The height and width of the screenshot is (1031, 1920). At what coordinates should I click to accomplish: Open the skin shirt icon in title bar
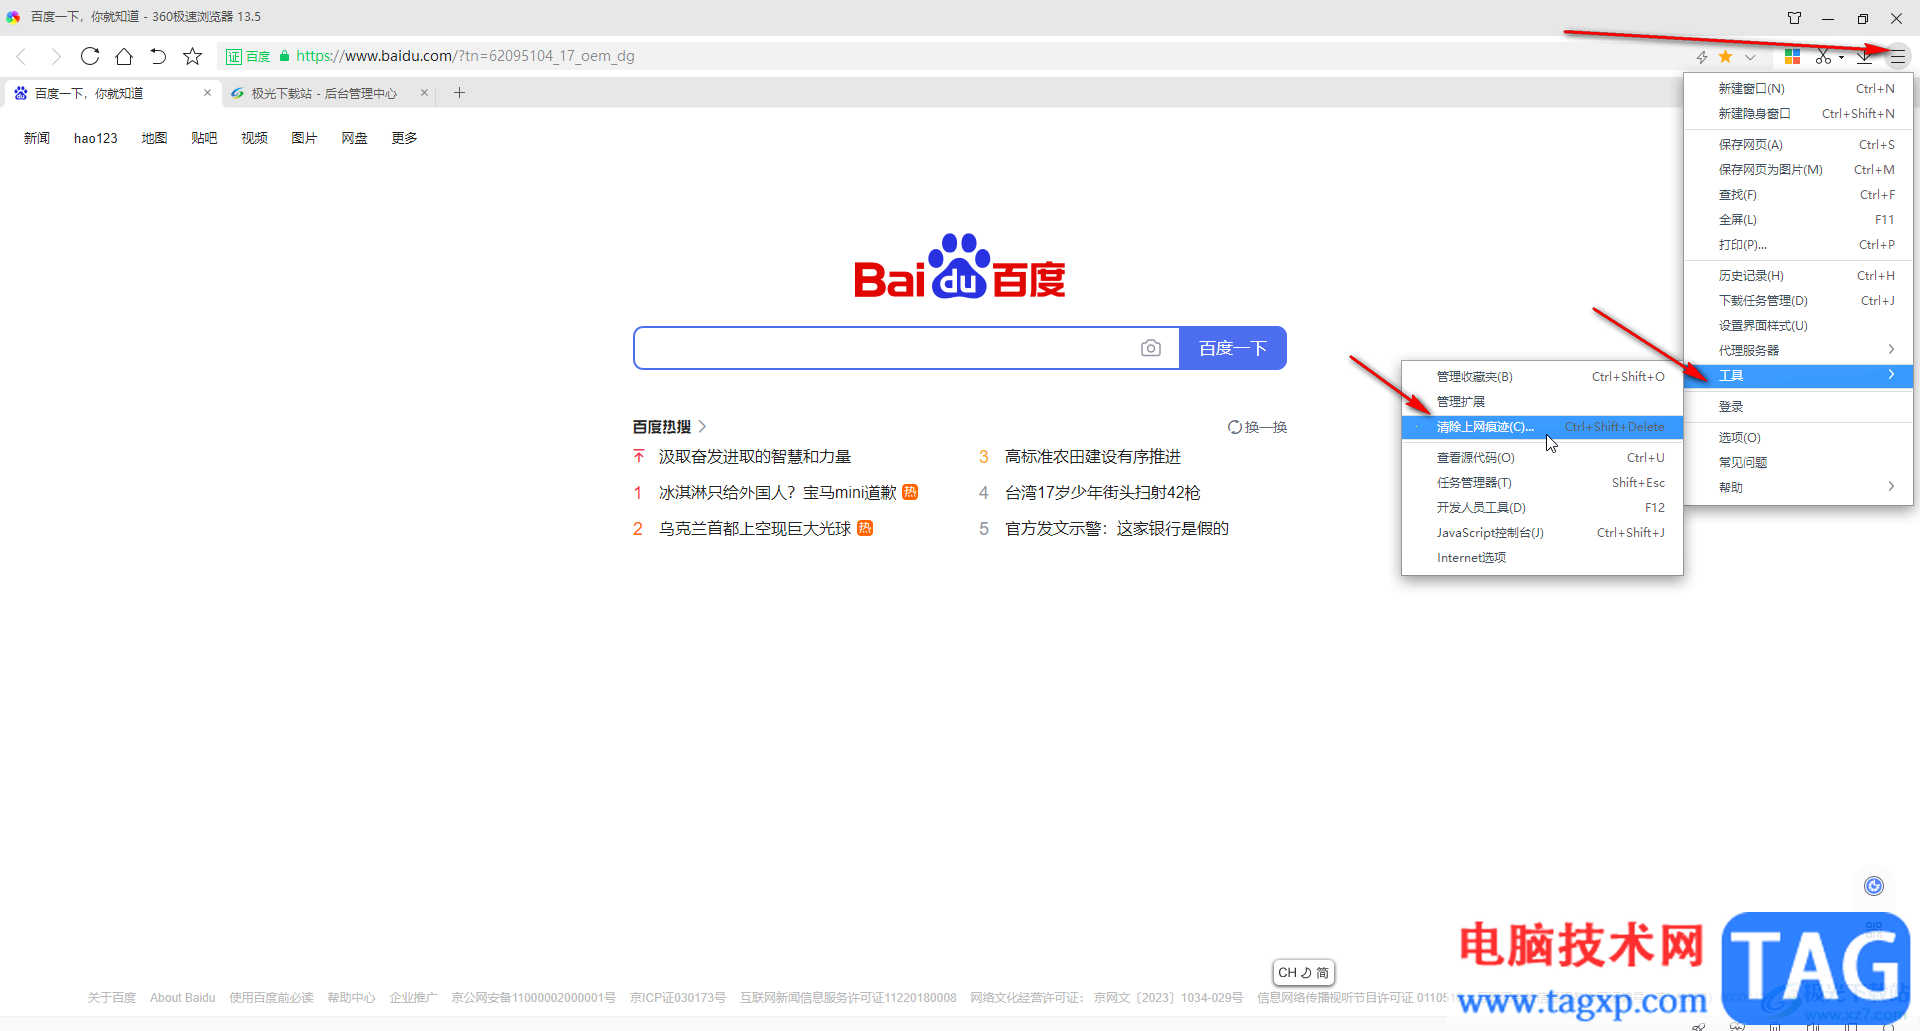coord(1794,18)
